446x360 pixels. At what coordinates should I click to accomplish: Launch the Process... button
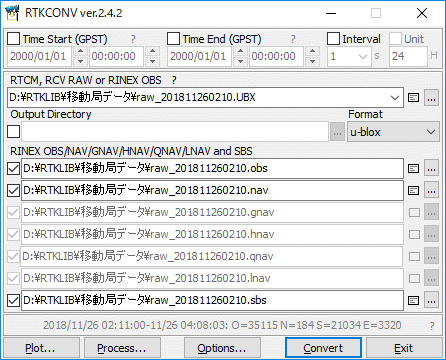(122, 348)
